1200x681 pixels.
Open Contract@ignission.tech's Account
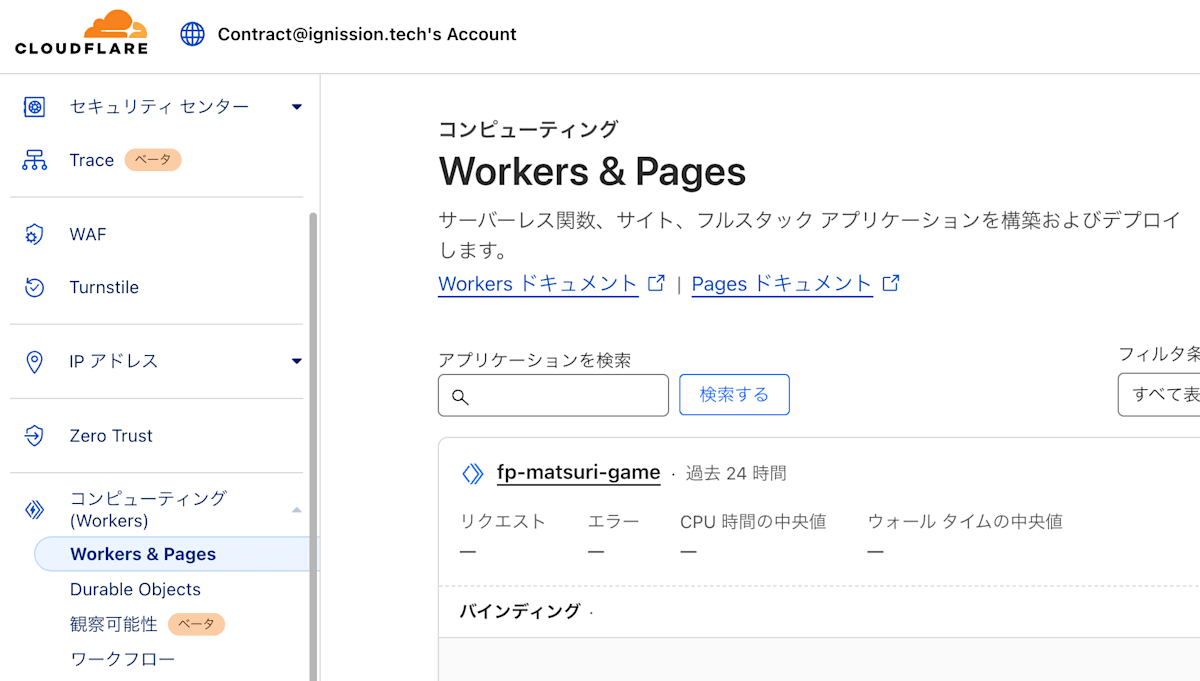click(x=367, y=34)
